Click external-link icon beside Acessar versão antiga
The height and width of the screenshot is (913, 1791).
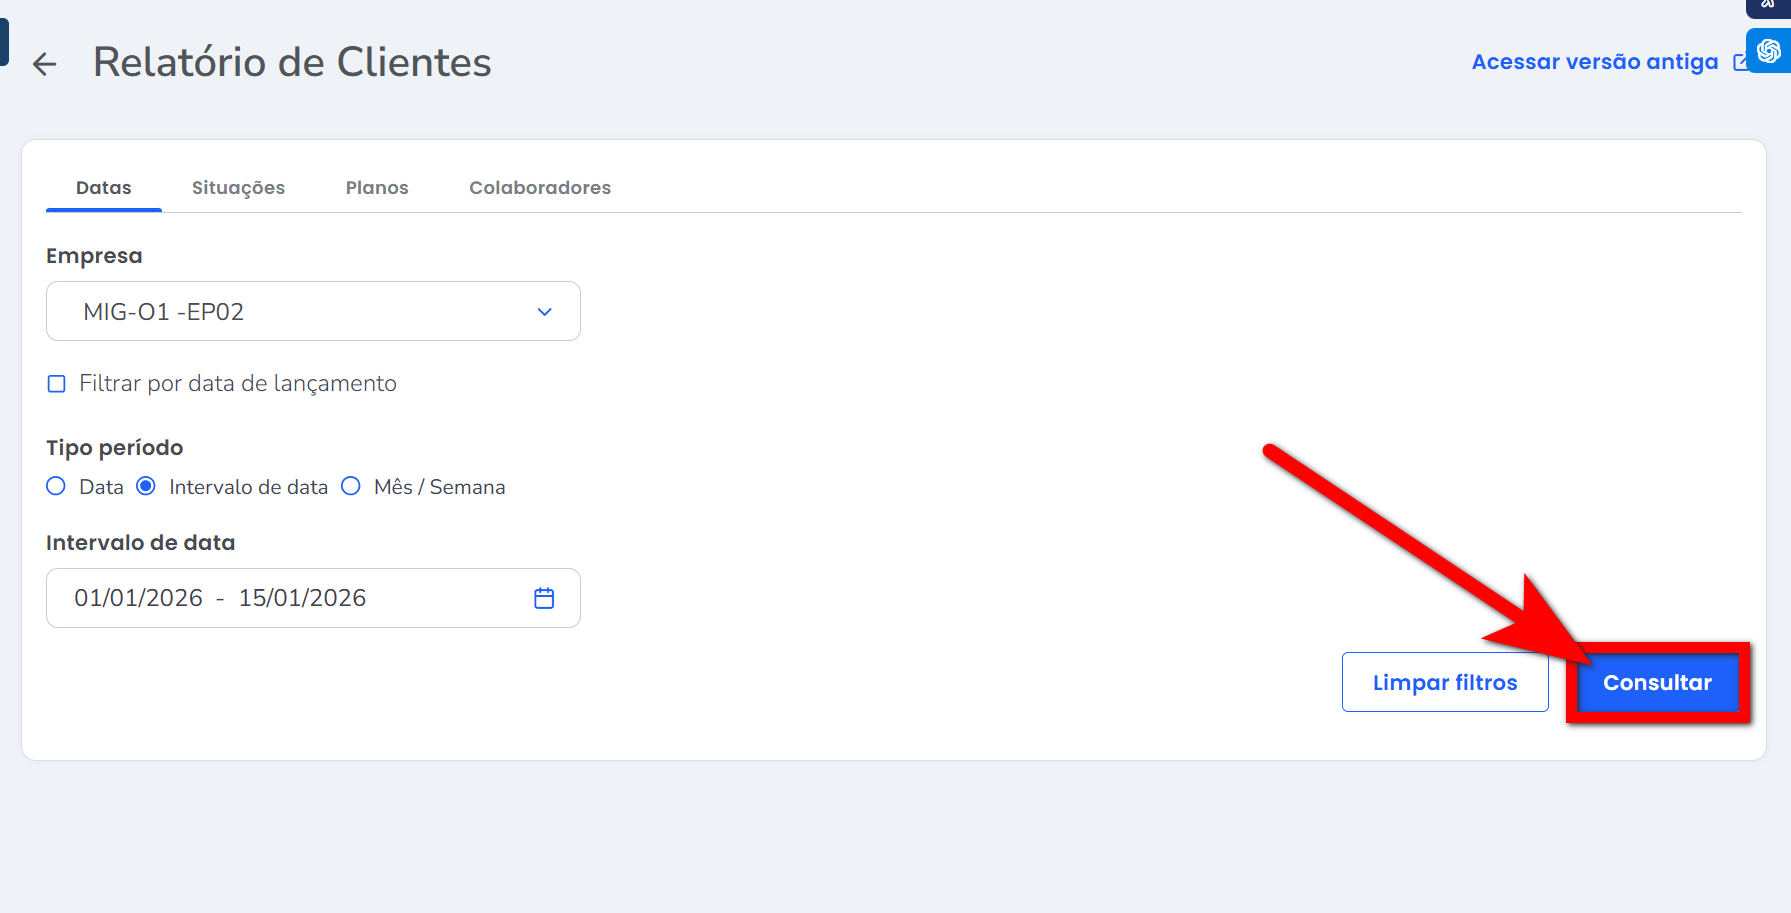[x=1740, y=62]
